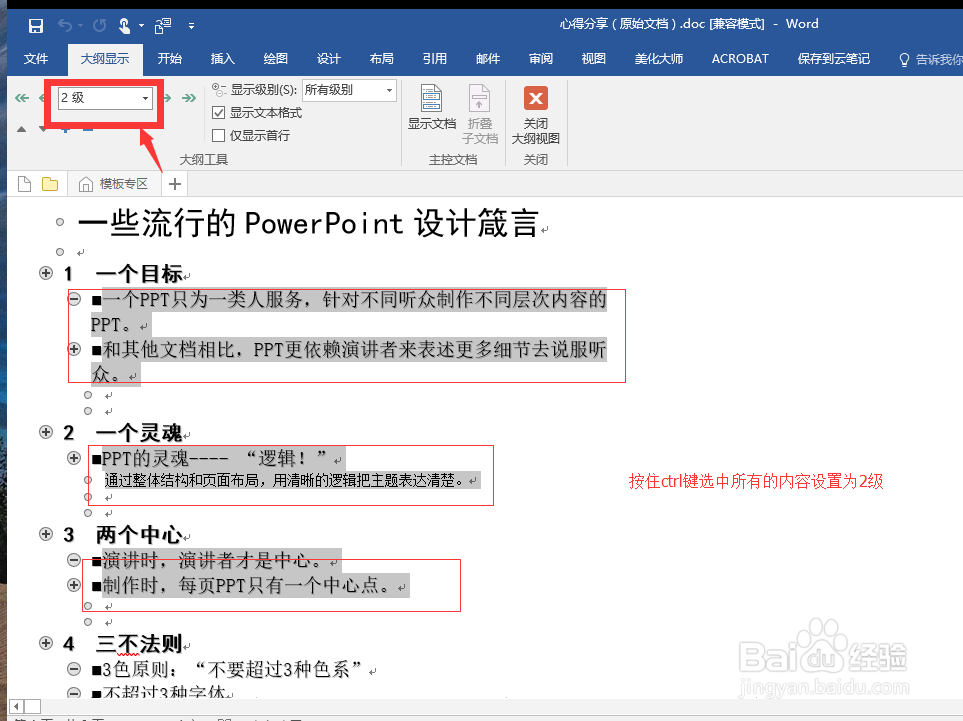Switch to the 视图 tab

pyautogui.click(x=593, y=59)
